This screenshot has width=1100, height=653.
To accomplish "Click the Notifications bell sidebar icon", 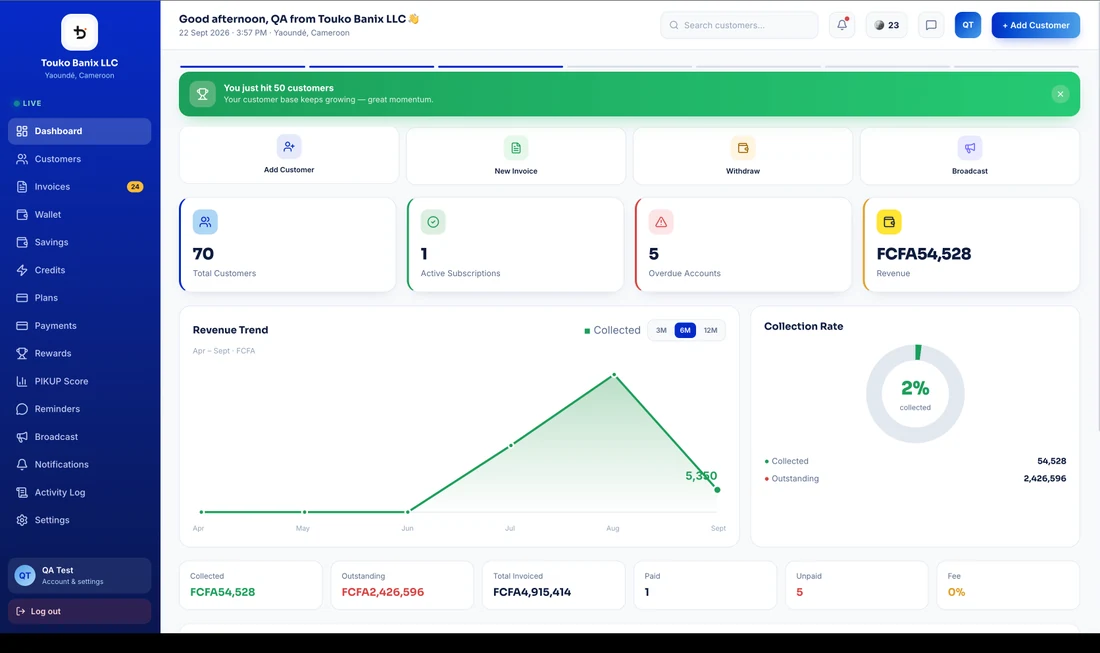I will pyautogui.click(x=22, y=464).
